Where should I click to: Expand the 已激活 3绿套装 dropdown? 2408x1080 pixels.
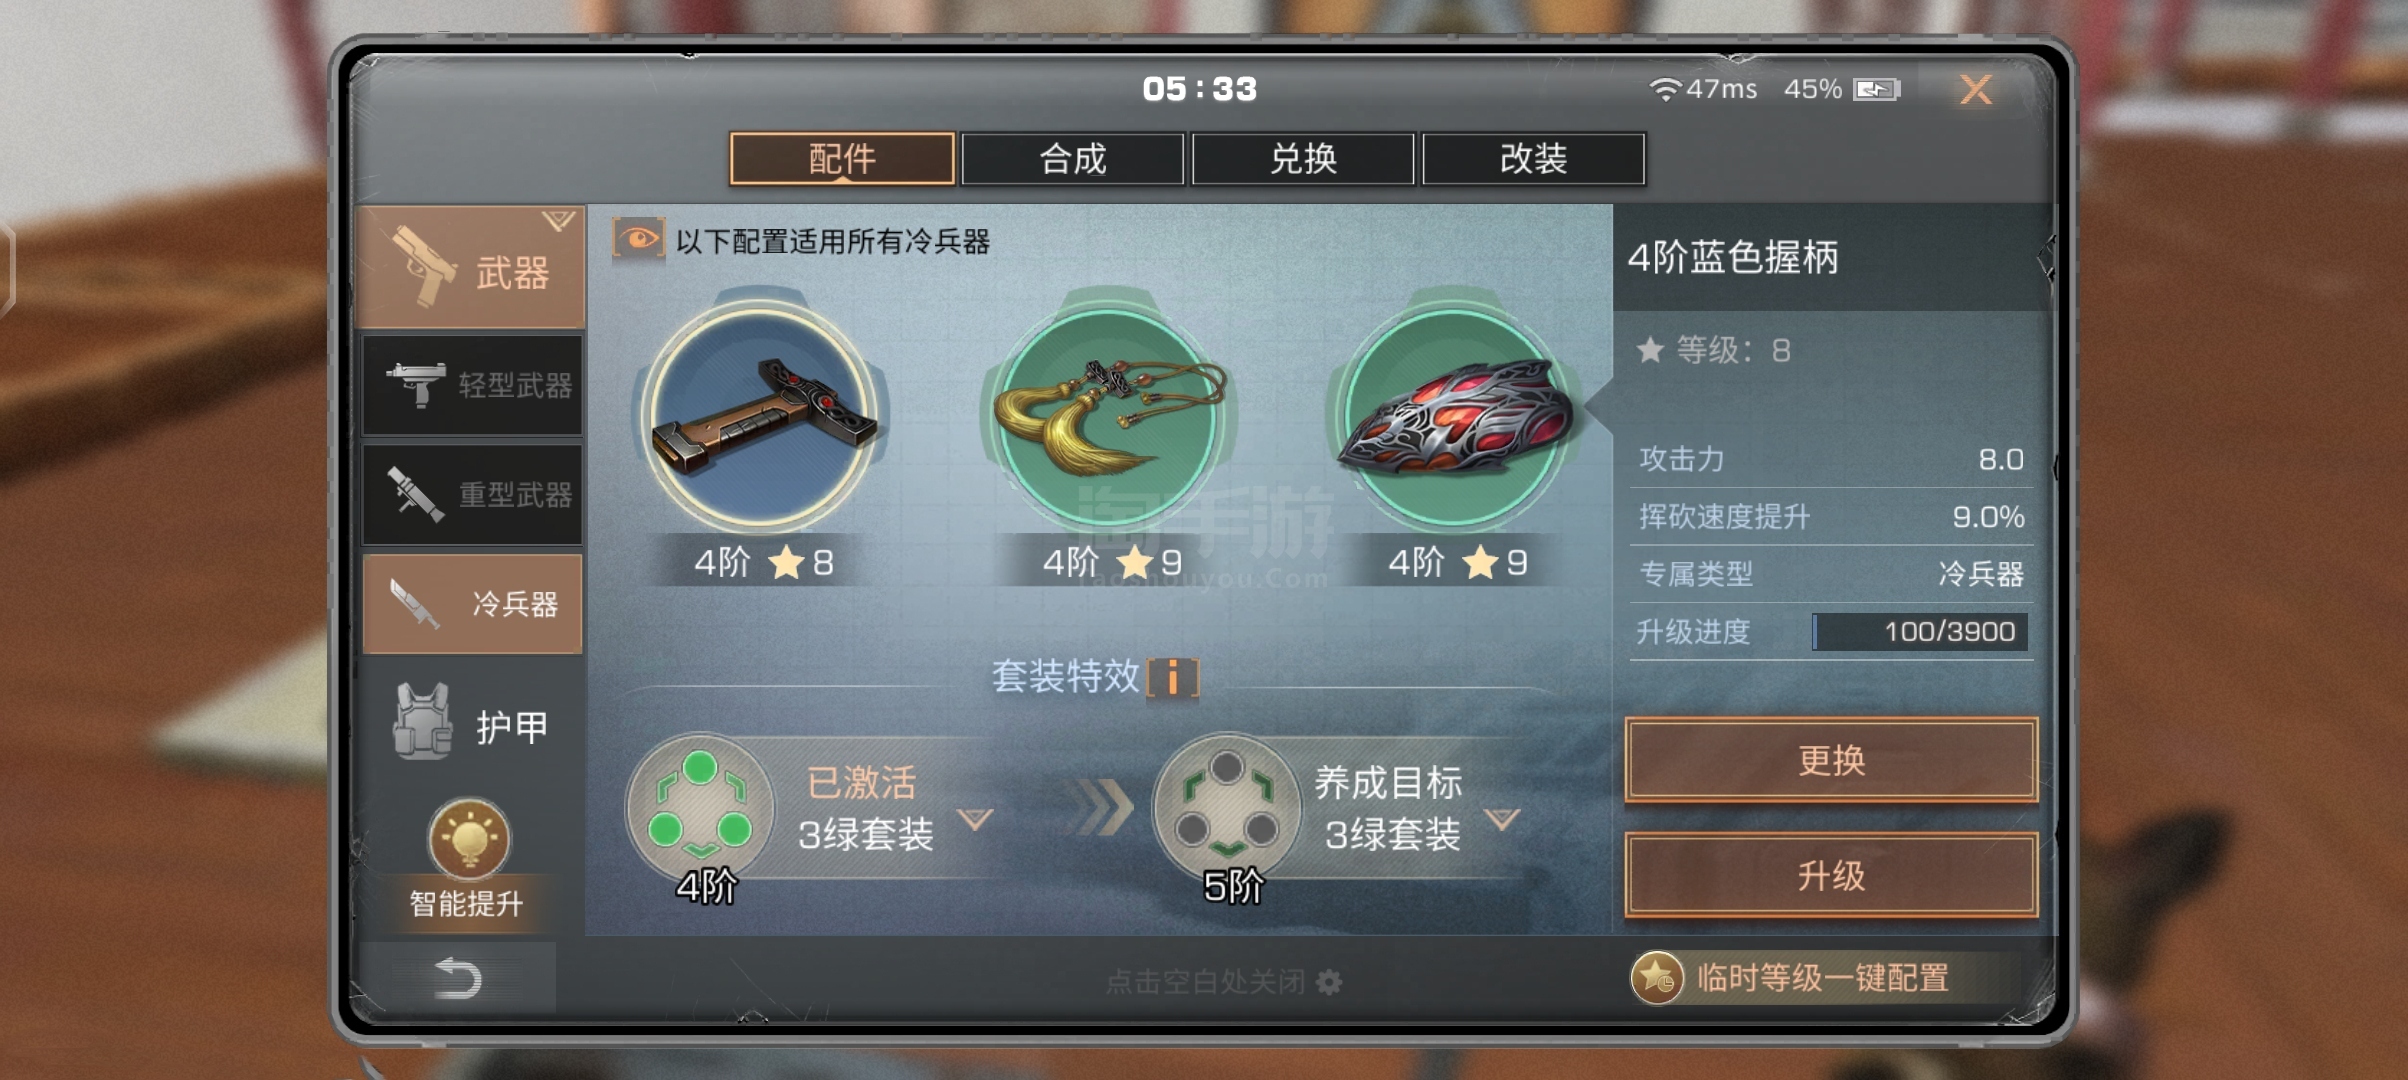coord(975,819)
